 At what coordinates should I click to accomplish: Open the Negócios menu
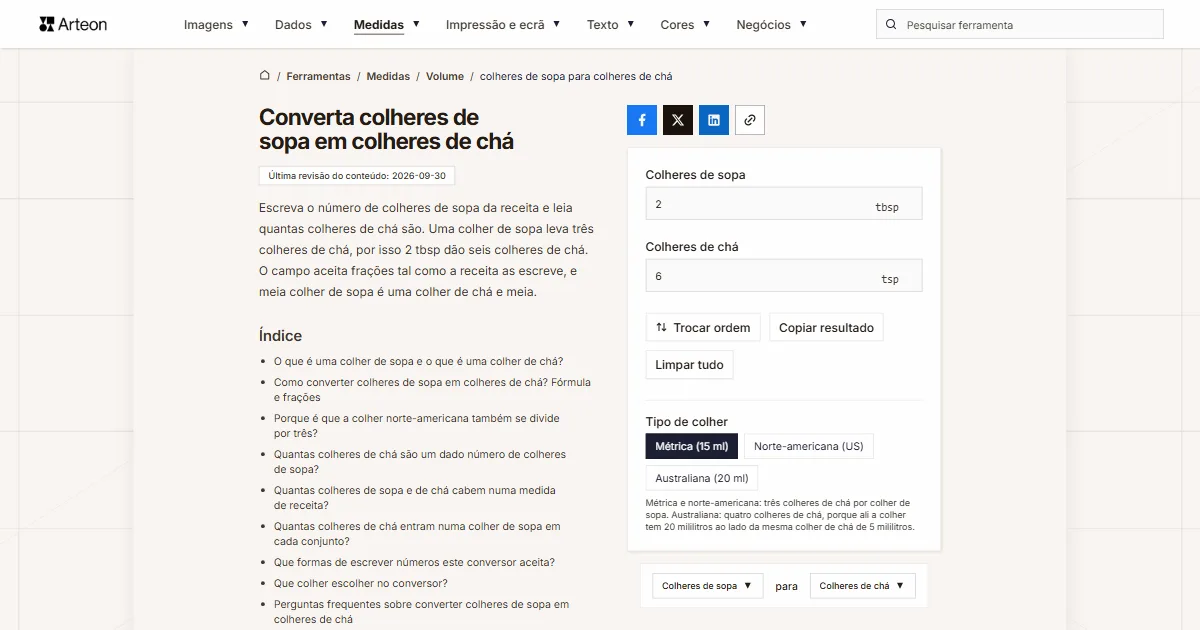(x=771, y=25)
